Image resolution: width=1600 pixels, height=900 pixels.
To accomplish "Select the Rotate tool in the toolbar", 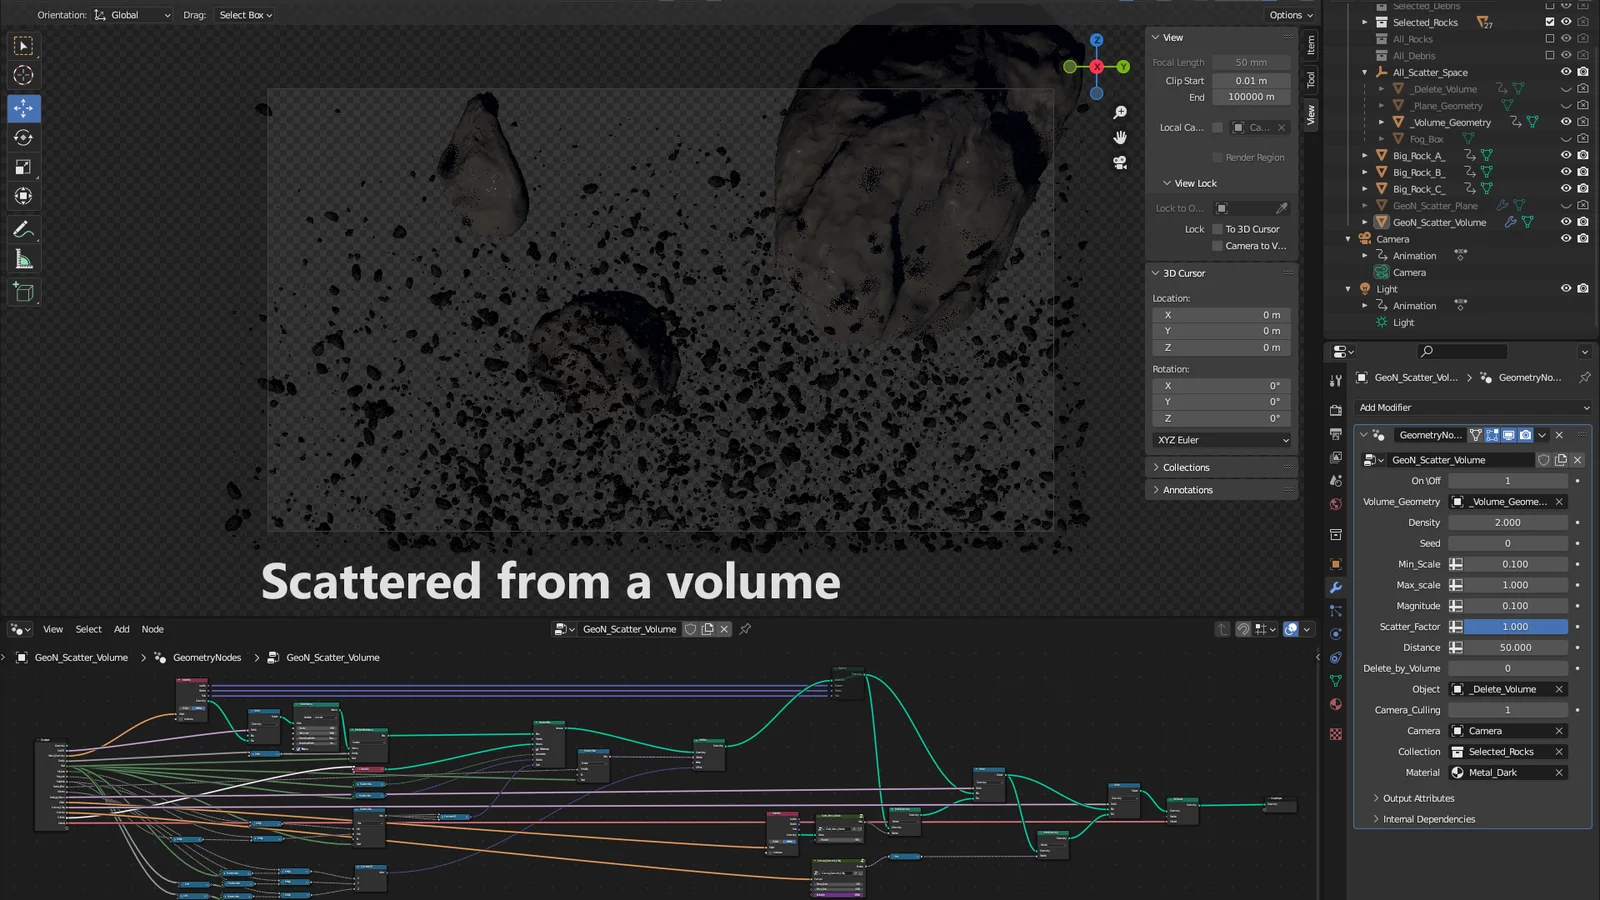I will pyautogui.click(x=24, y=138).
